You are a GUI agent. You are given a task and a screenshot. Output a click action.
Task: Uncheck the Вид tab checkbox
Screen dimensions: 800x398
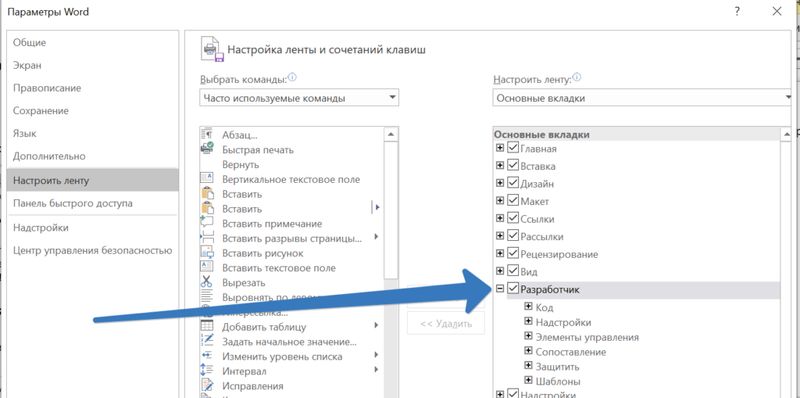pyautogui.click(x=513, y=271)
